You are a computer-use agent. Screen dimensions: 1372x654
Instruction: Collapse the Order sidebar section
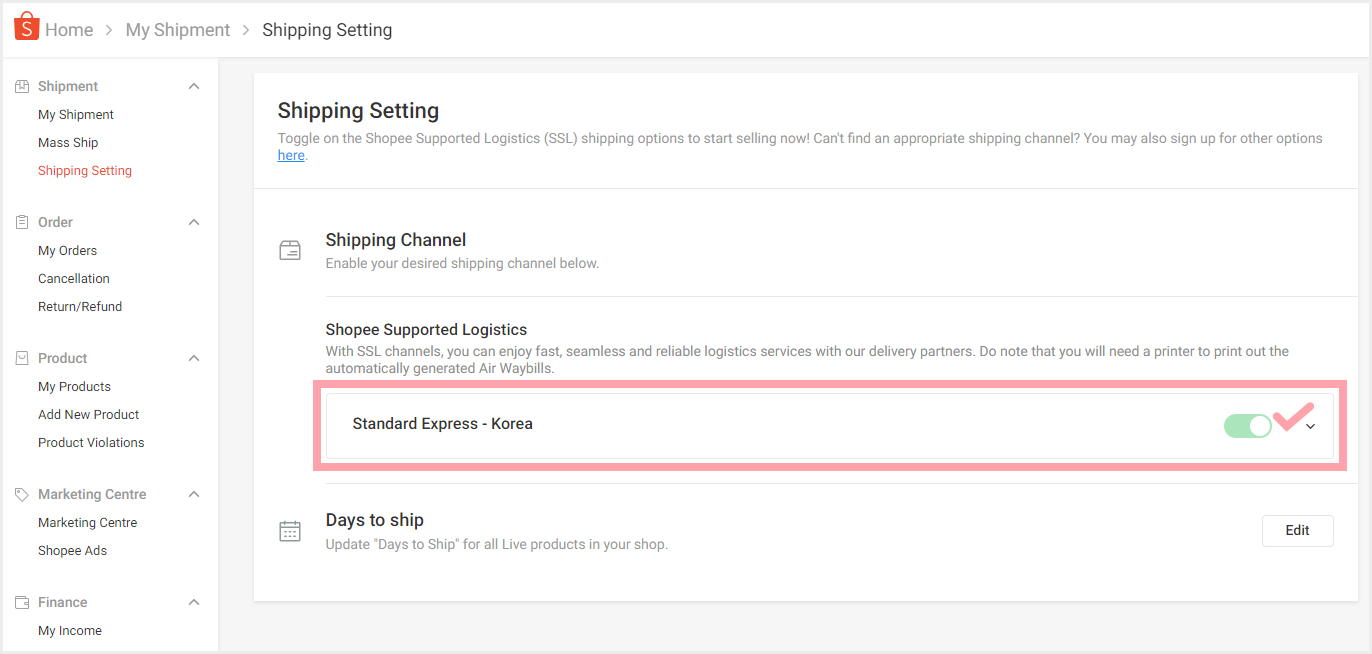coord(194,222)
